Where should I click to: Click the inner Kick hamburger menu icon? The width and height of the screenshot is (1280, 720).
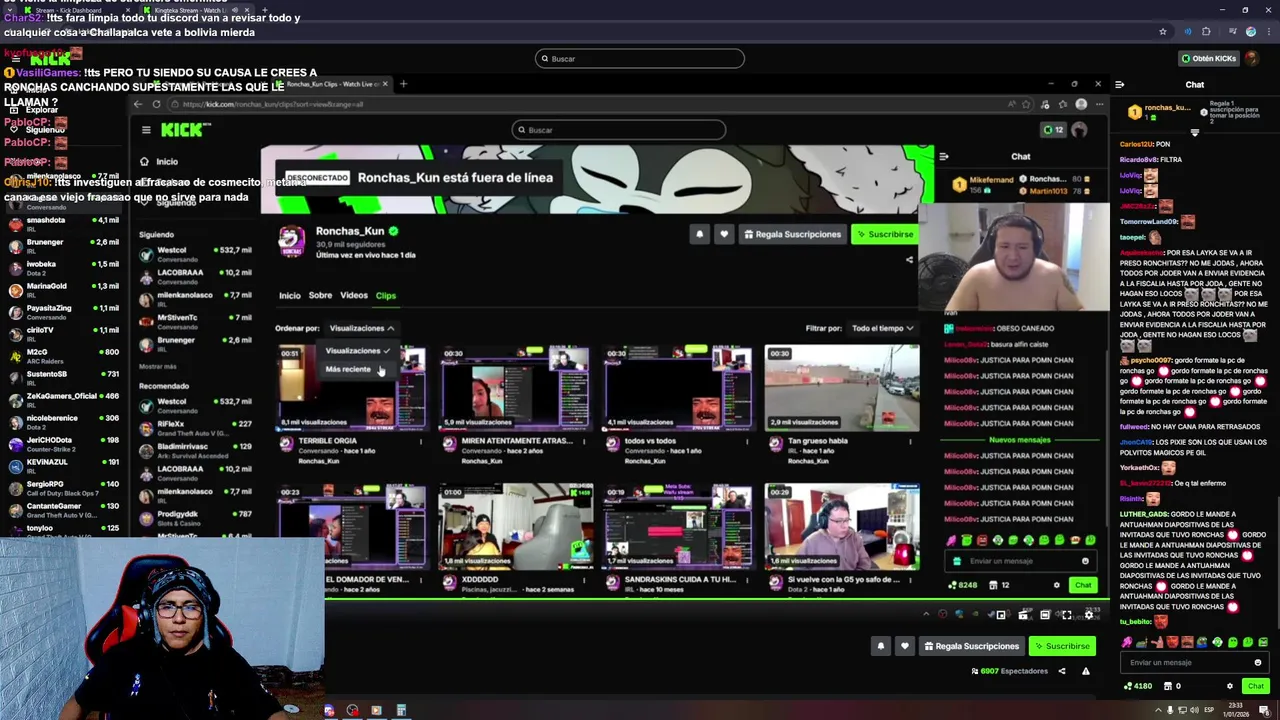(146, 130)
